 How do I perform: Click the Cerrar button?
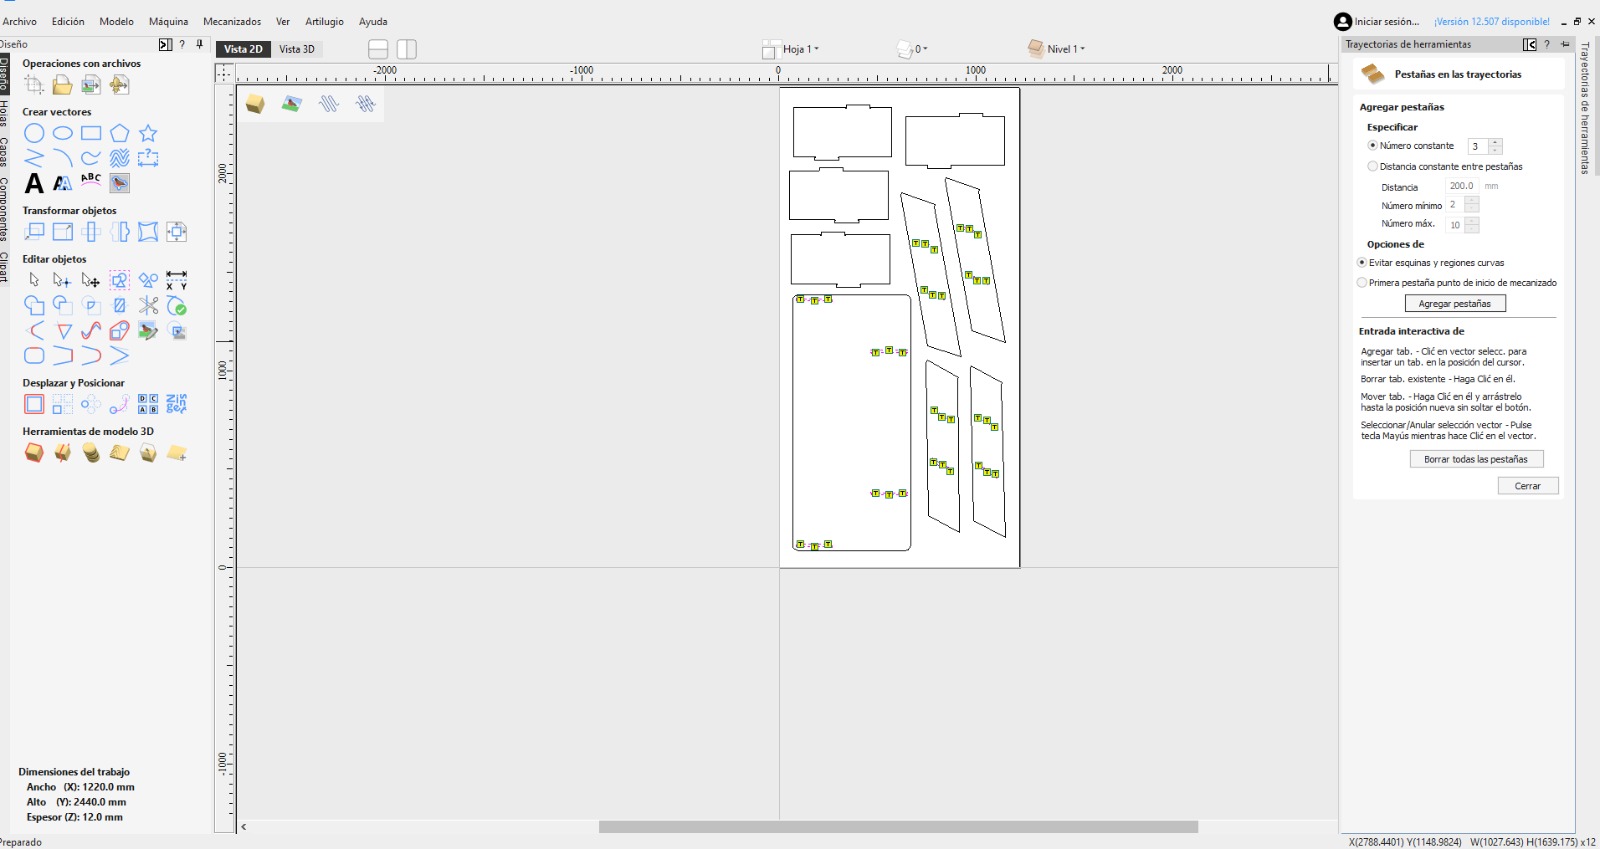(1528, 486)
